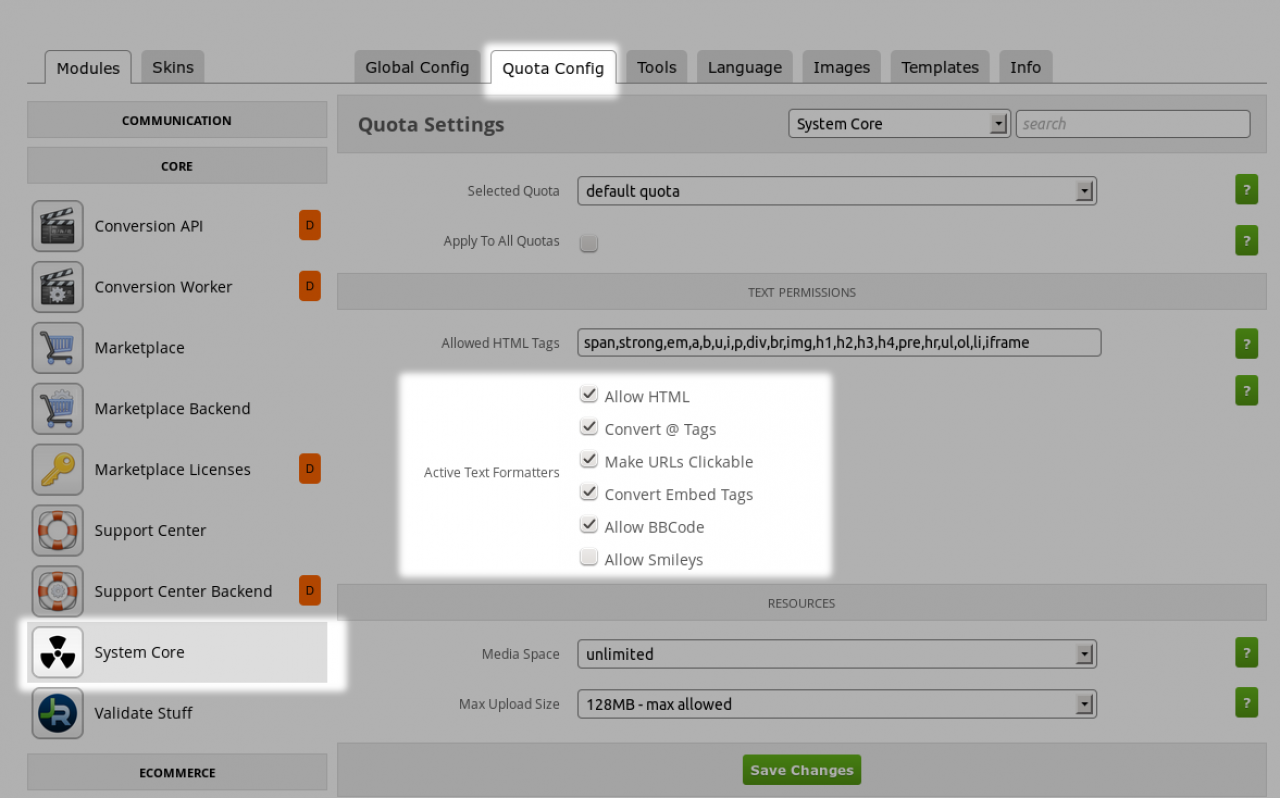Uncheck the Allow BBCode formatter

point(589,525)
